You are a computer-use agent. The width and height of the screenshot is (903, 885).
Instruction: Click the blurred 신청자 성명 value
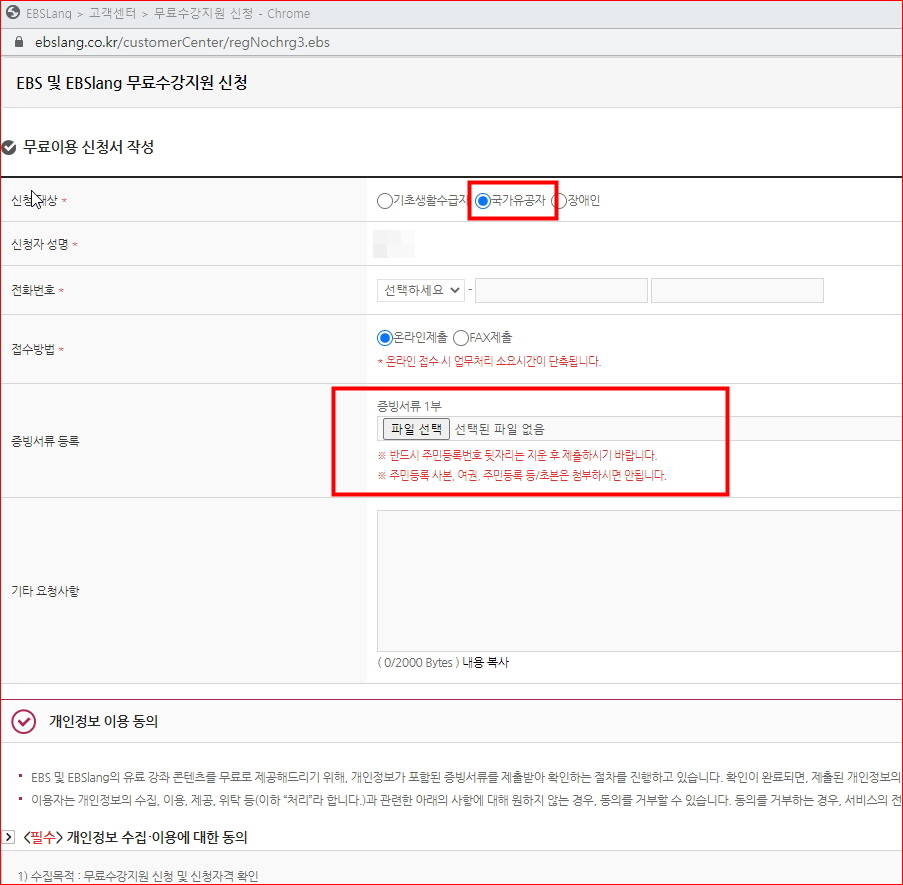pyautogui.click(x=393, y=245)
